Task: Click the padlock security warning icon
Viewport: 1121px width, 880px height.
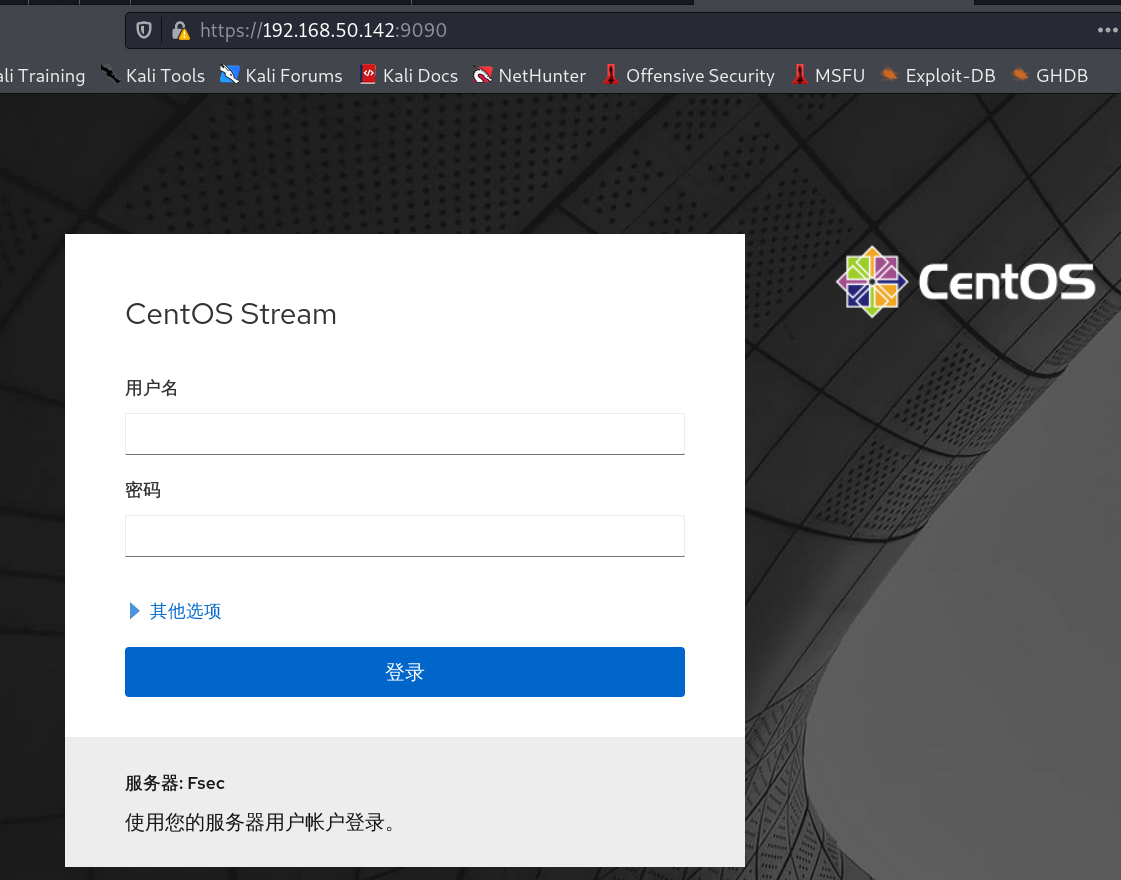Action: coord(180,30)
